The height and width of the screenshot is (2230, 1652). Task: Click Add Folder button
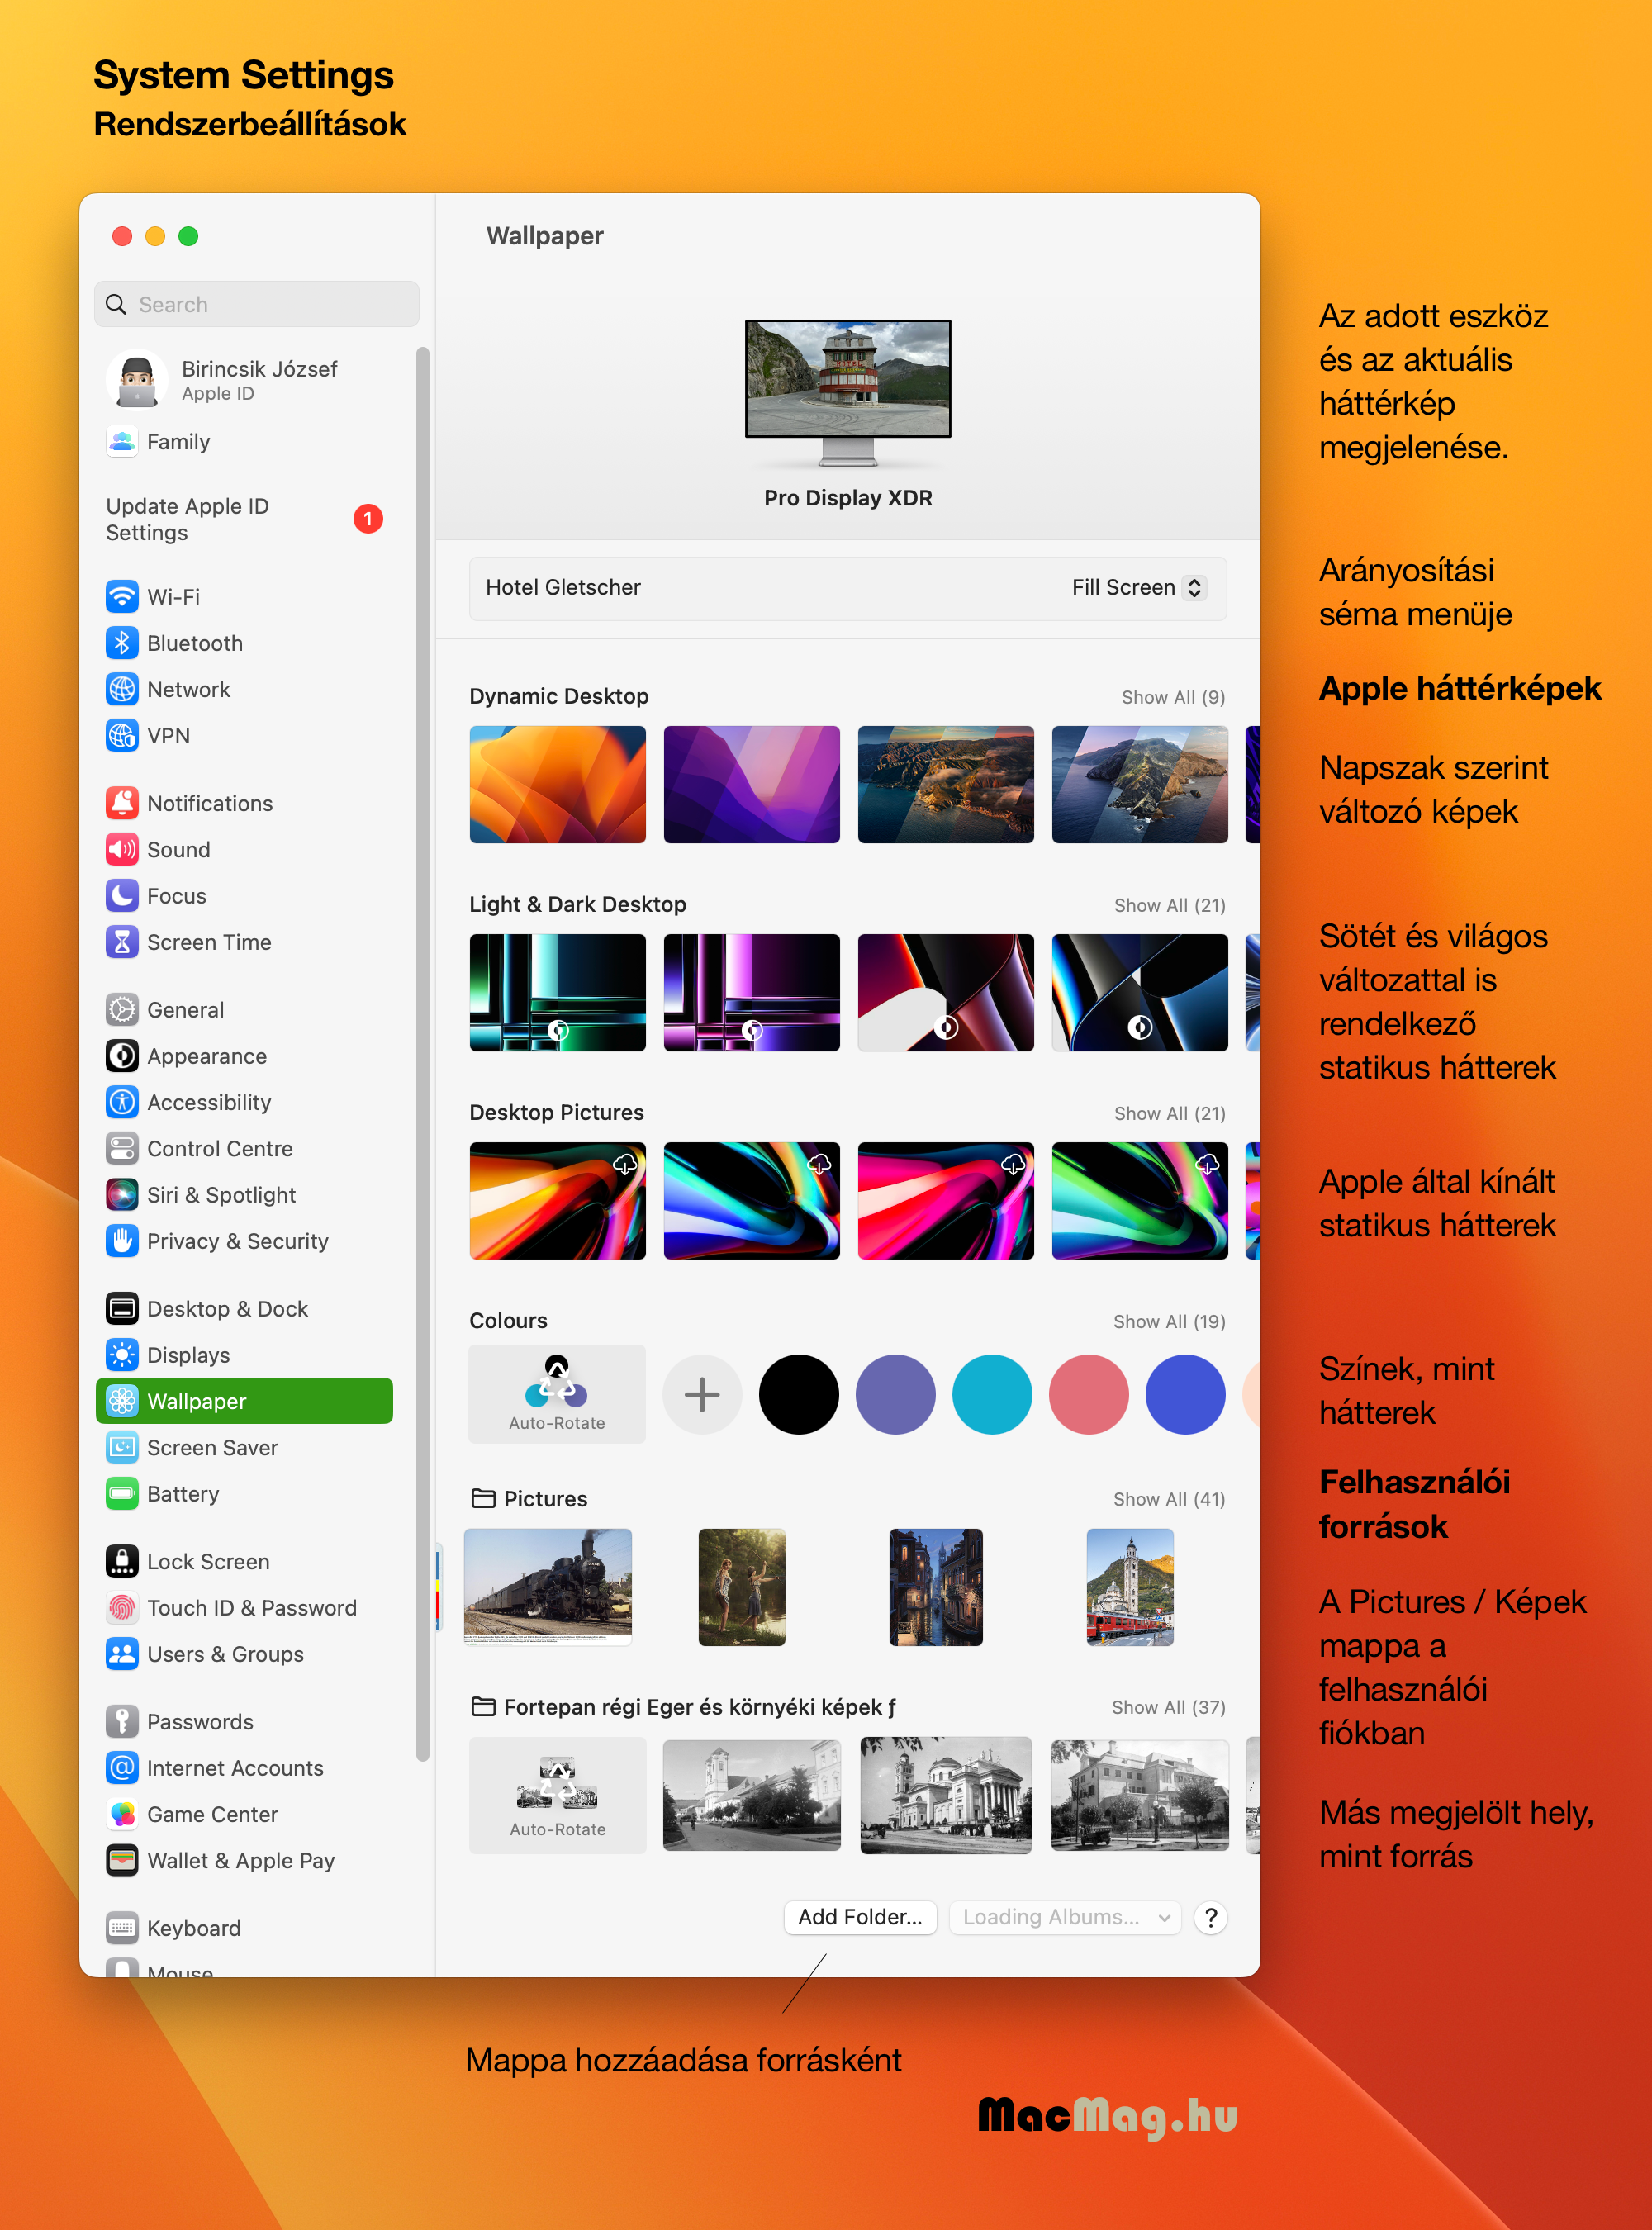pyautogui.click(x=860, y=1917)
